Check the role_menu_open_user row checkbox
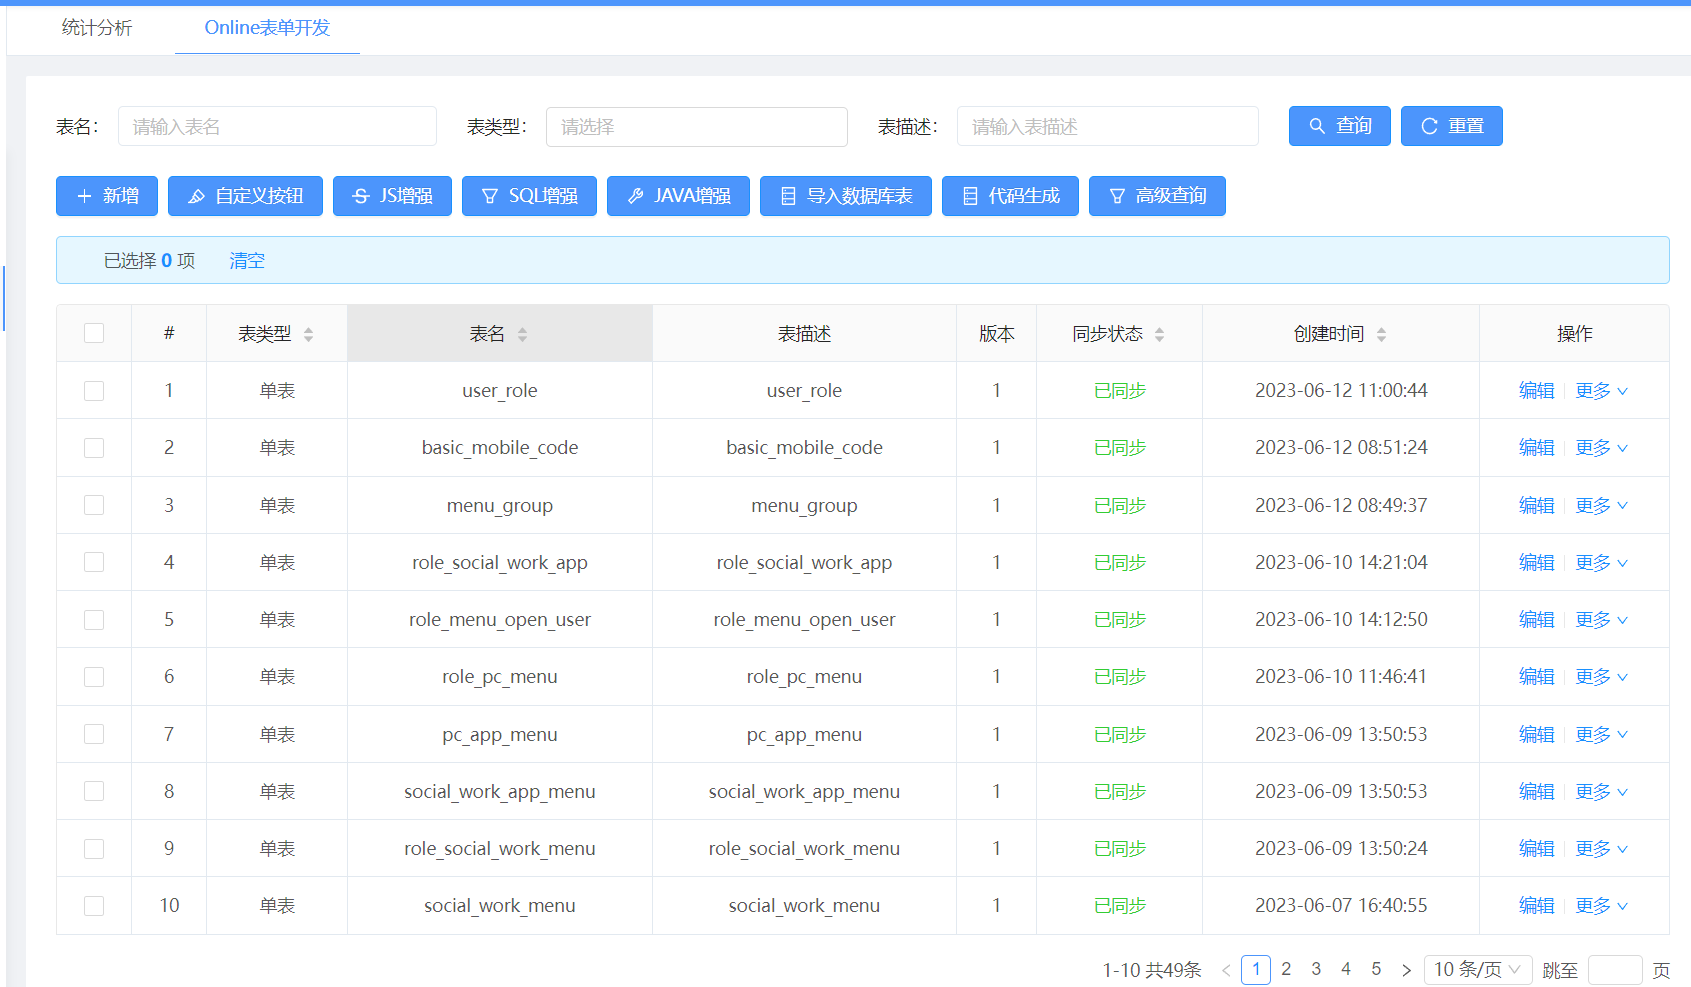 (x=94, y=620)
